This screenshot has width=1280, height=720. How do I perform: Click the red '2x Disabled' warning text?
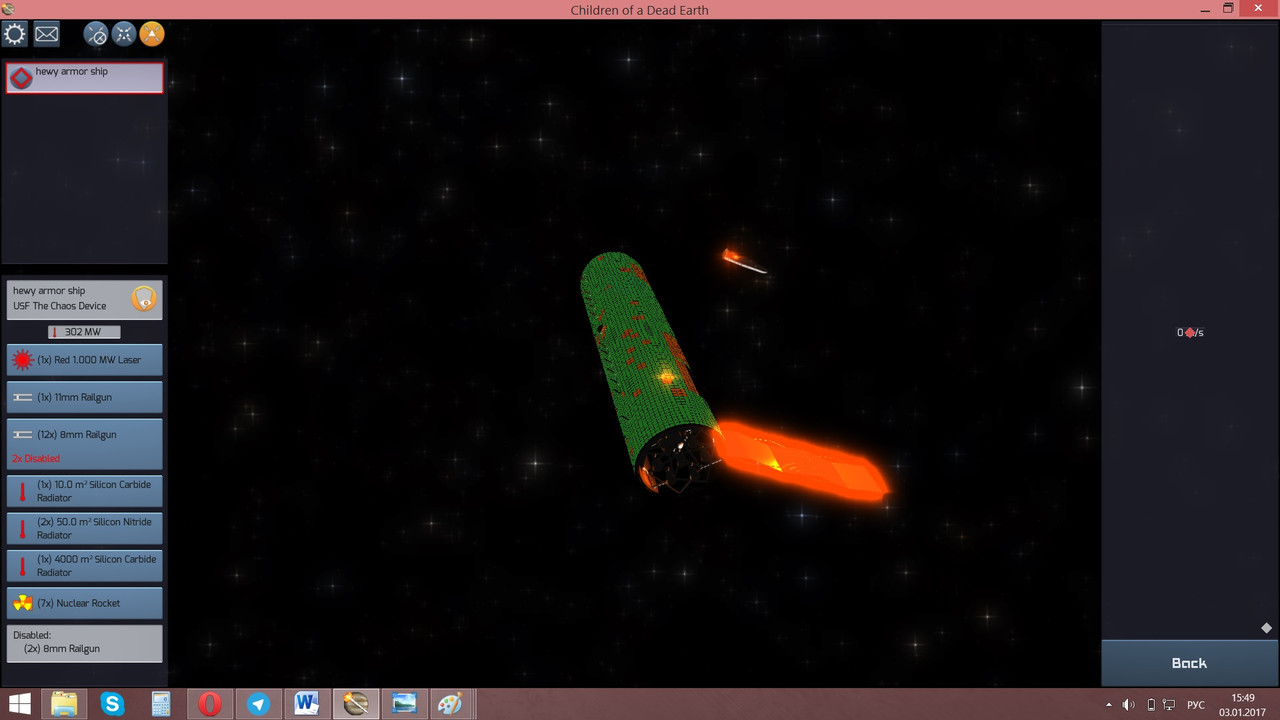[36, 458]
